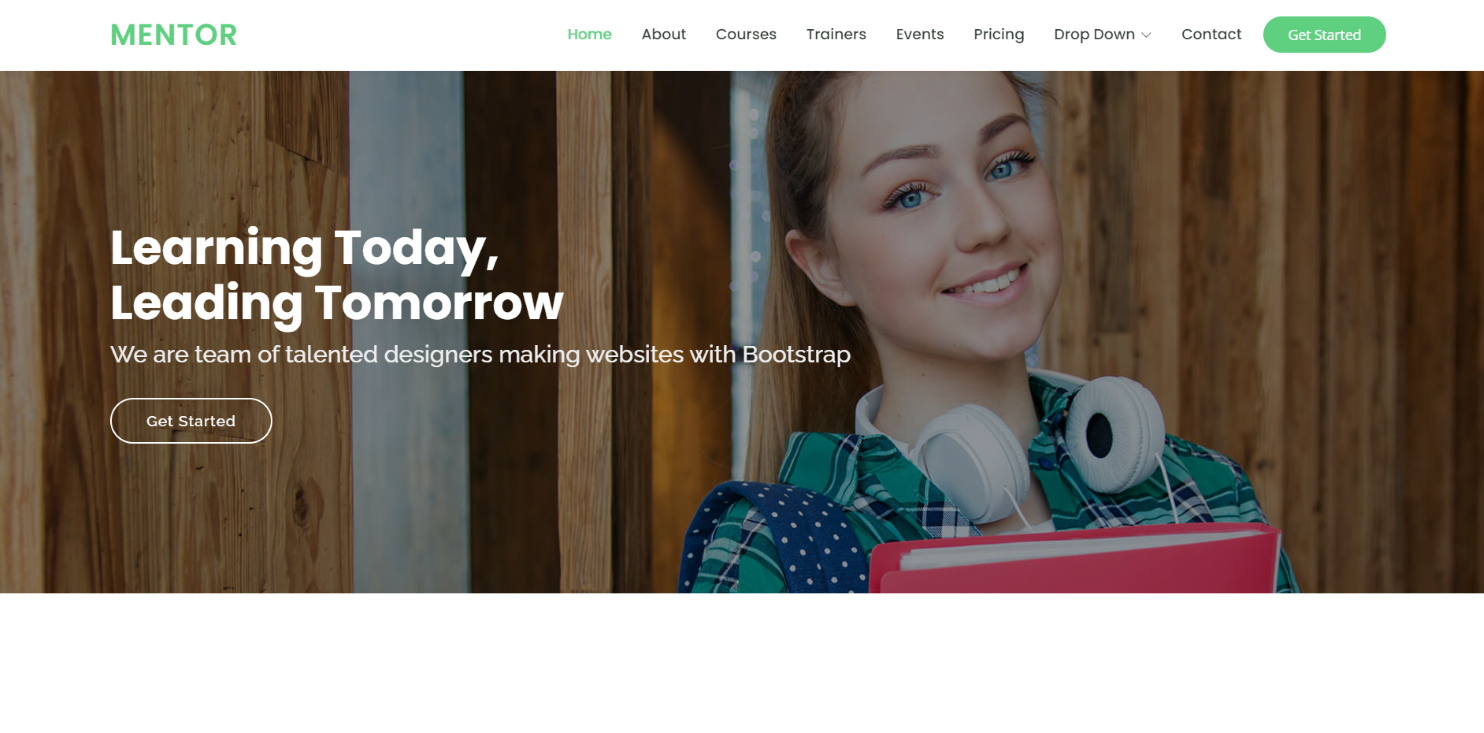Click the 'Learning Today, Leading Tomorrow' heading
Screen dimensions: 1484x733
337,275
